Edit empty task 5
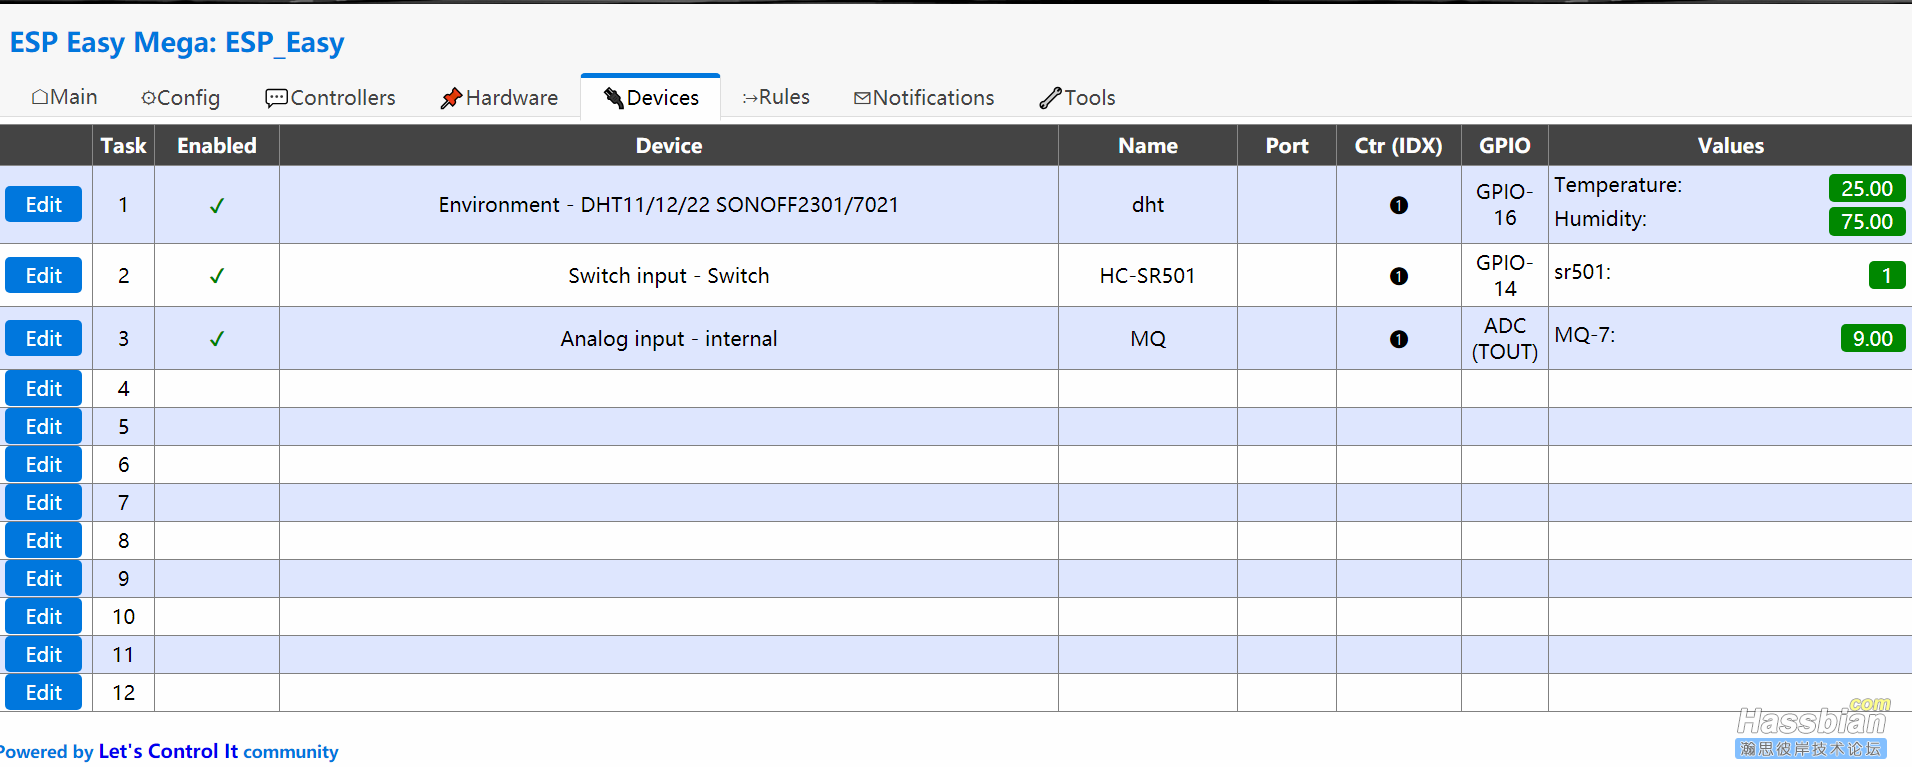This screenshot has height=767, width=1912. tap(44, 426)
